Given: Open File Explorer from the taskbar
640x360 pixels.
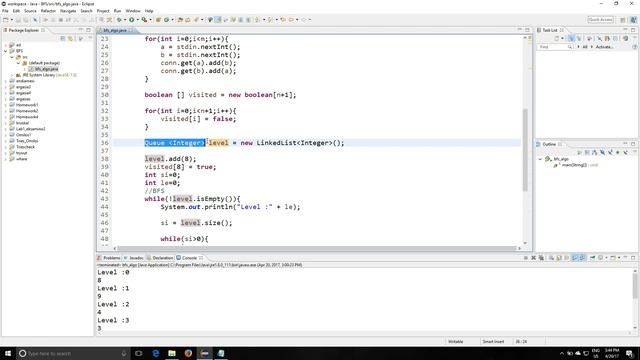Looking at the screenshot, I should click(x=172, y=353).
